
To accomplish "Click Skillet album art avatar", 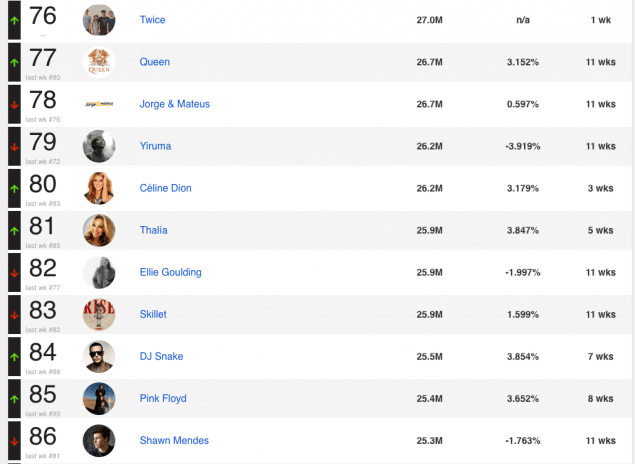I will pyautogui.click(x=99, y=314).
